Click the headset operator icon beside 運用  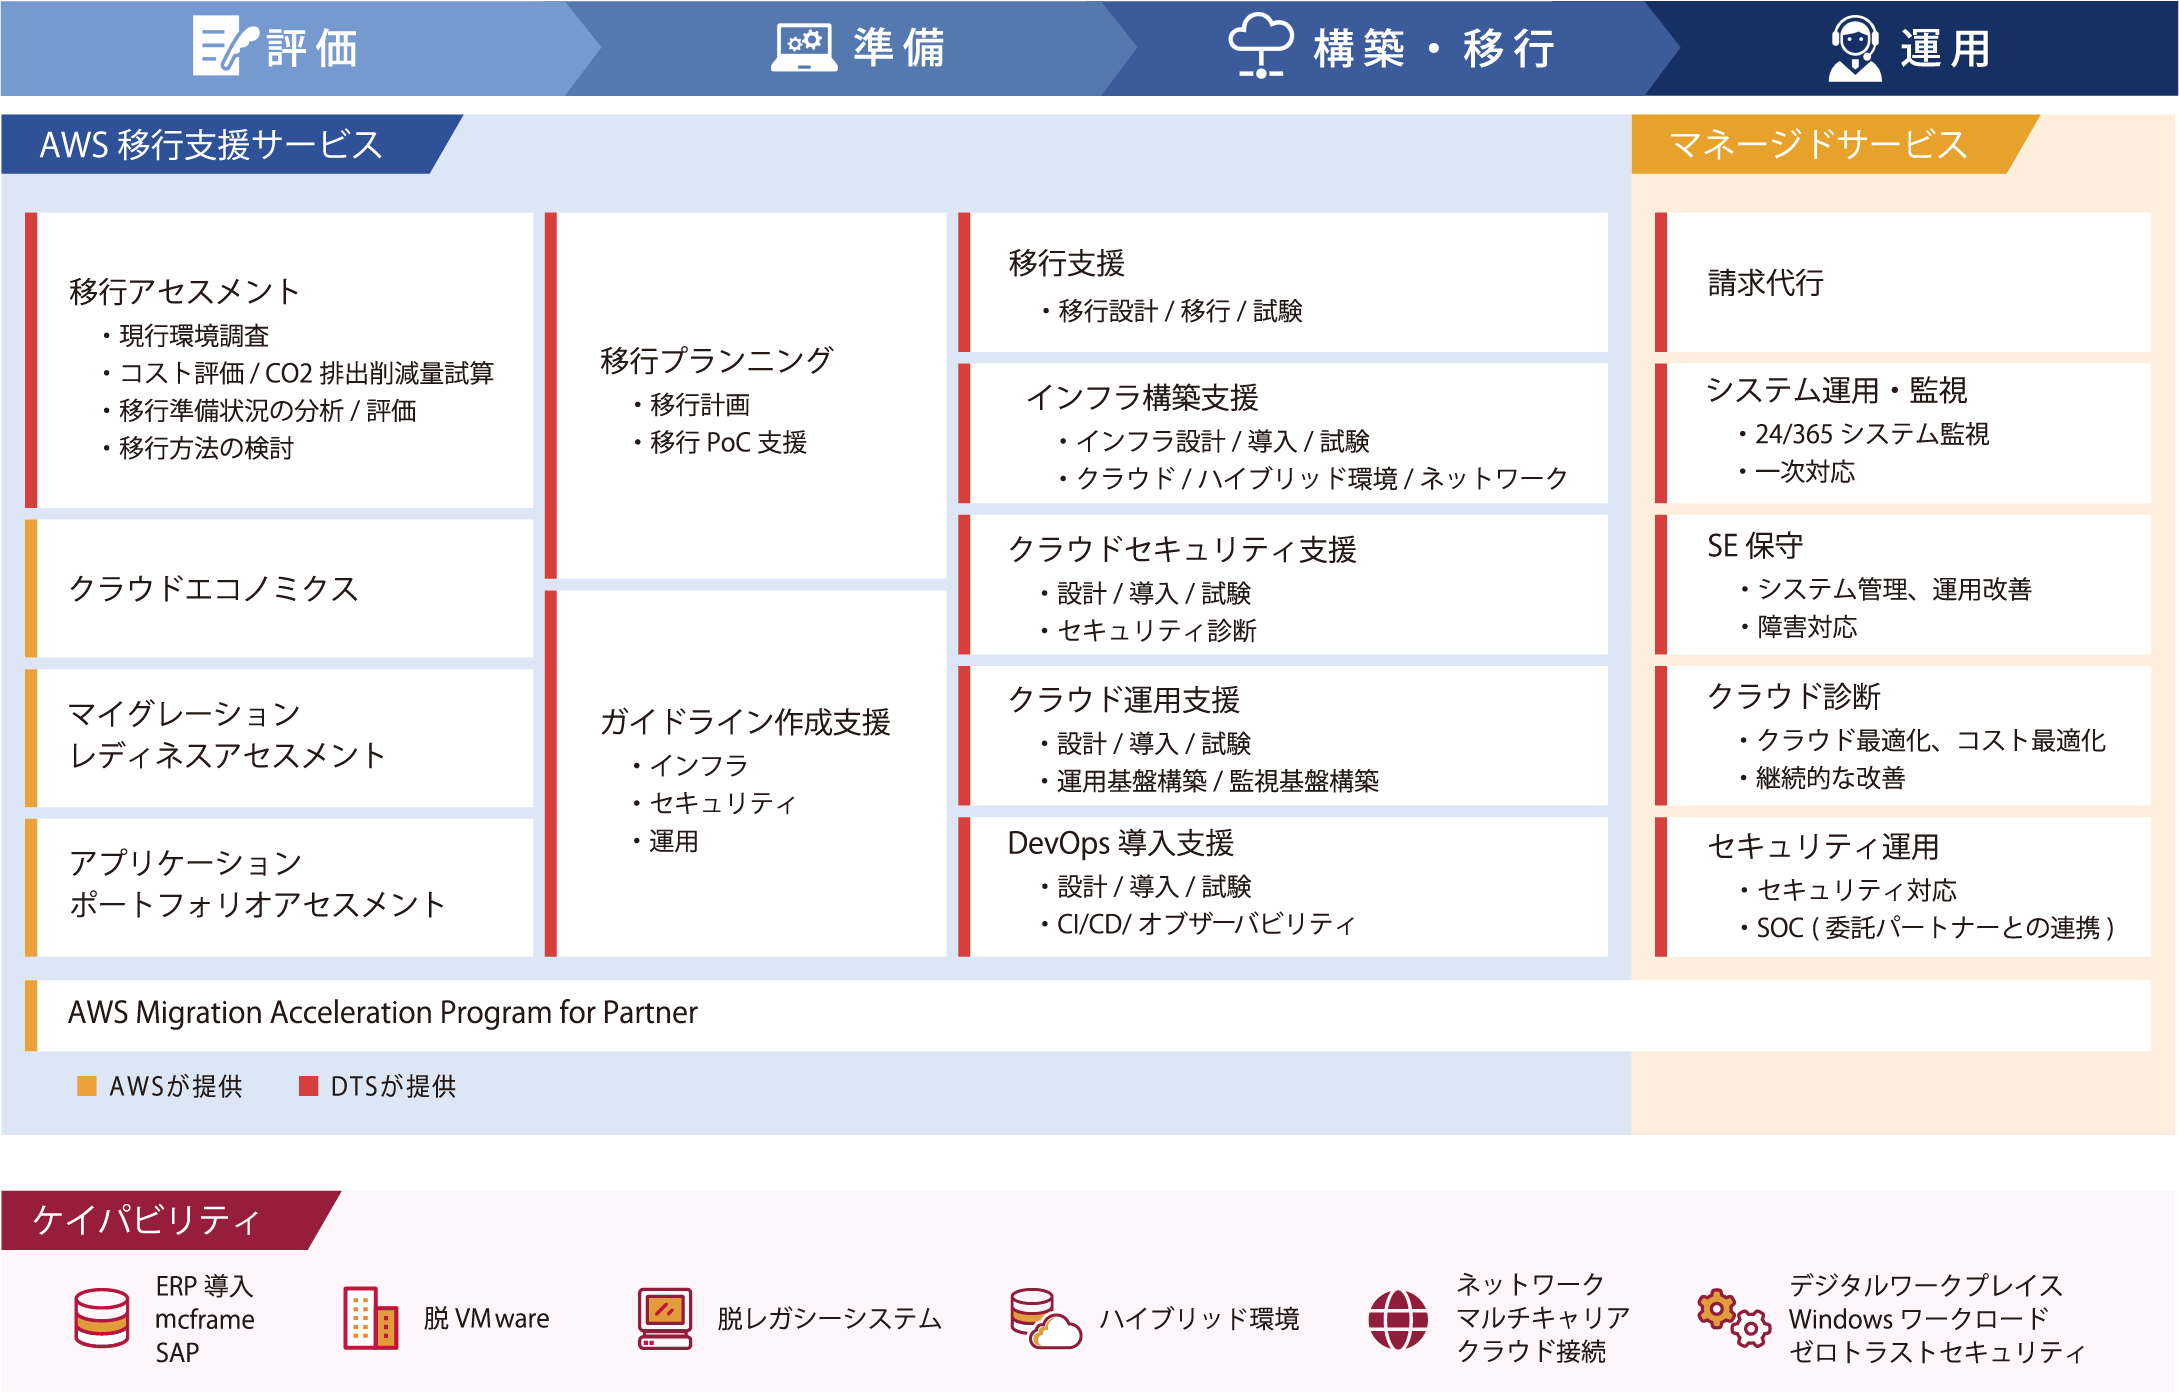pos(1855,47)
